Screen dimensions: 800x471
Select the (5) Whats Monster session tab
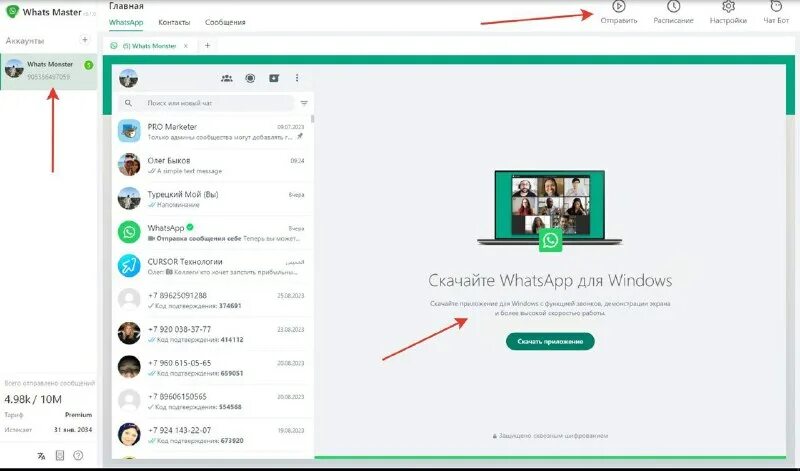pyautogui.click(x=149, y=46)
